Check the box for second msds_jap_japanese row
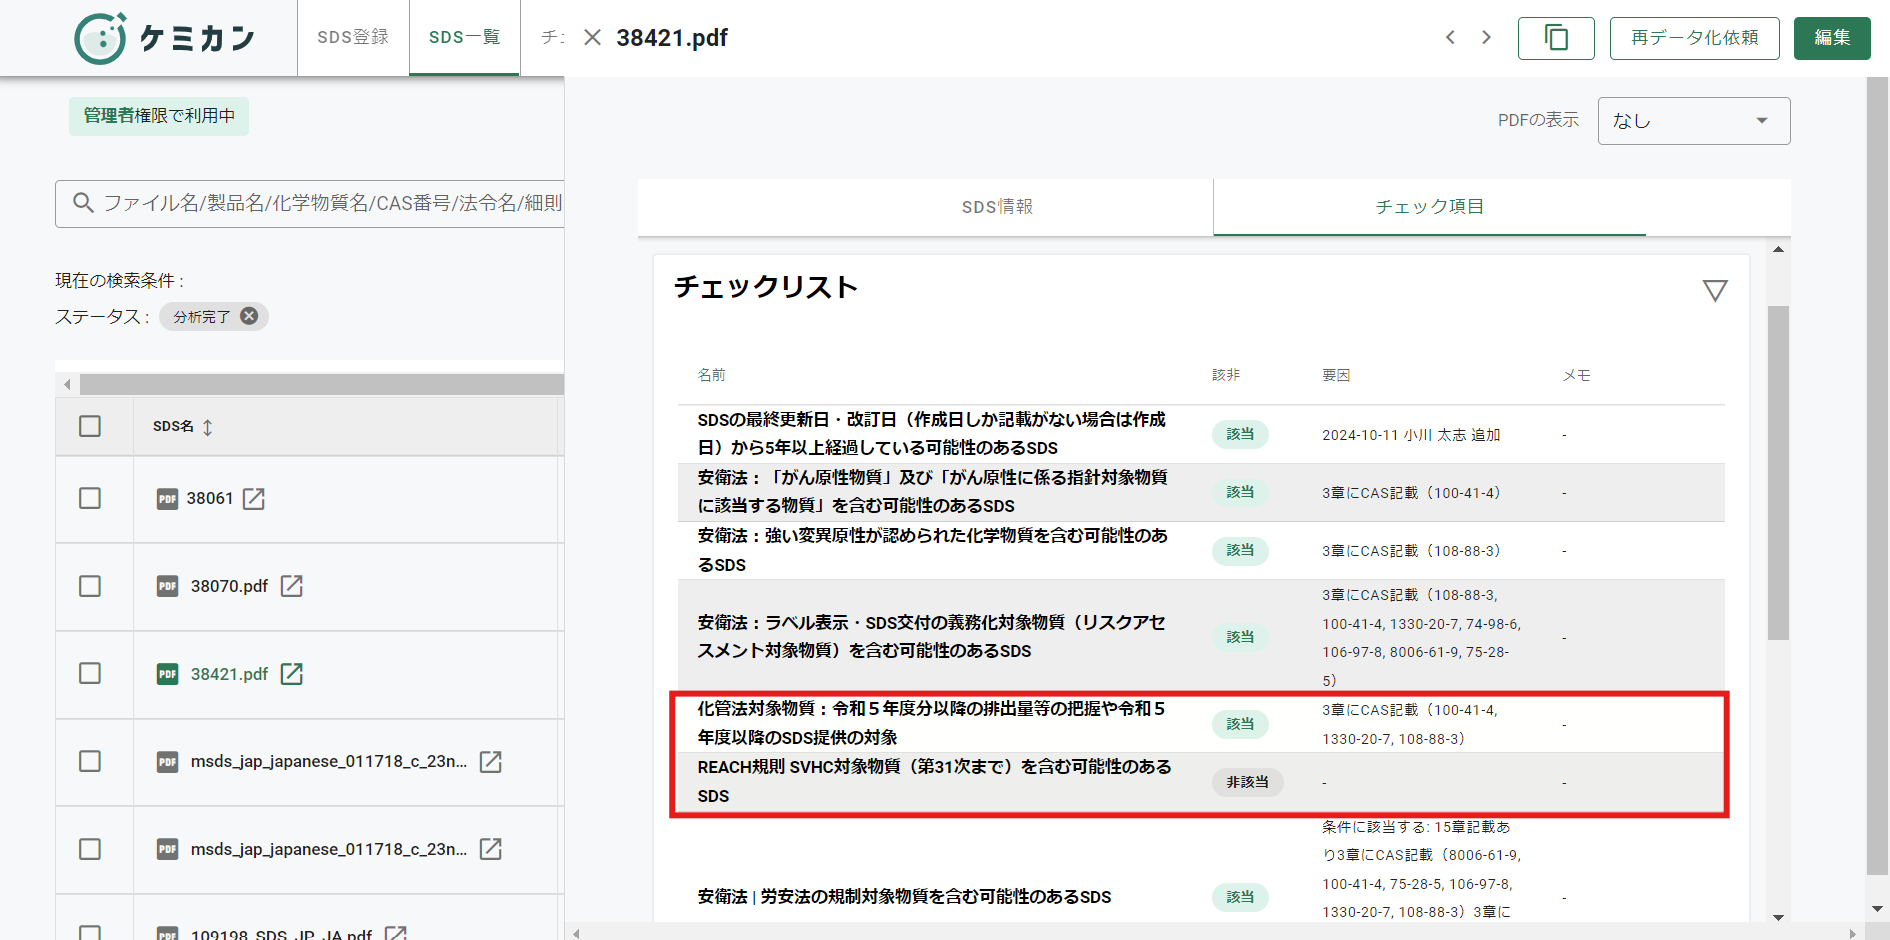 [x=90, y=849]
